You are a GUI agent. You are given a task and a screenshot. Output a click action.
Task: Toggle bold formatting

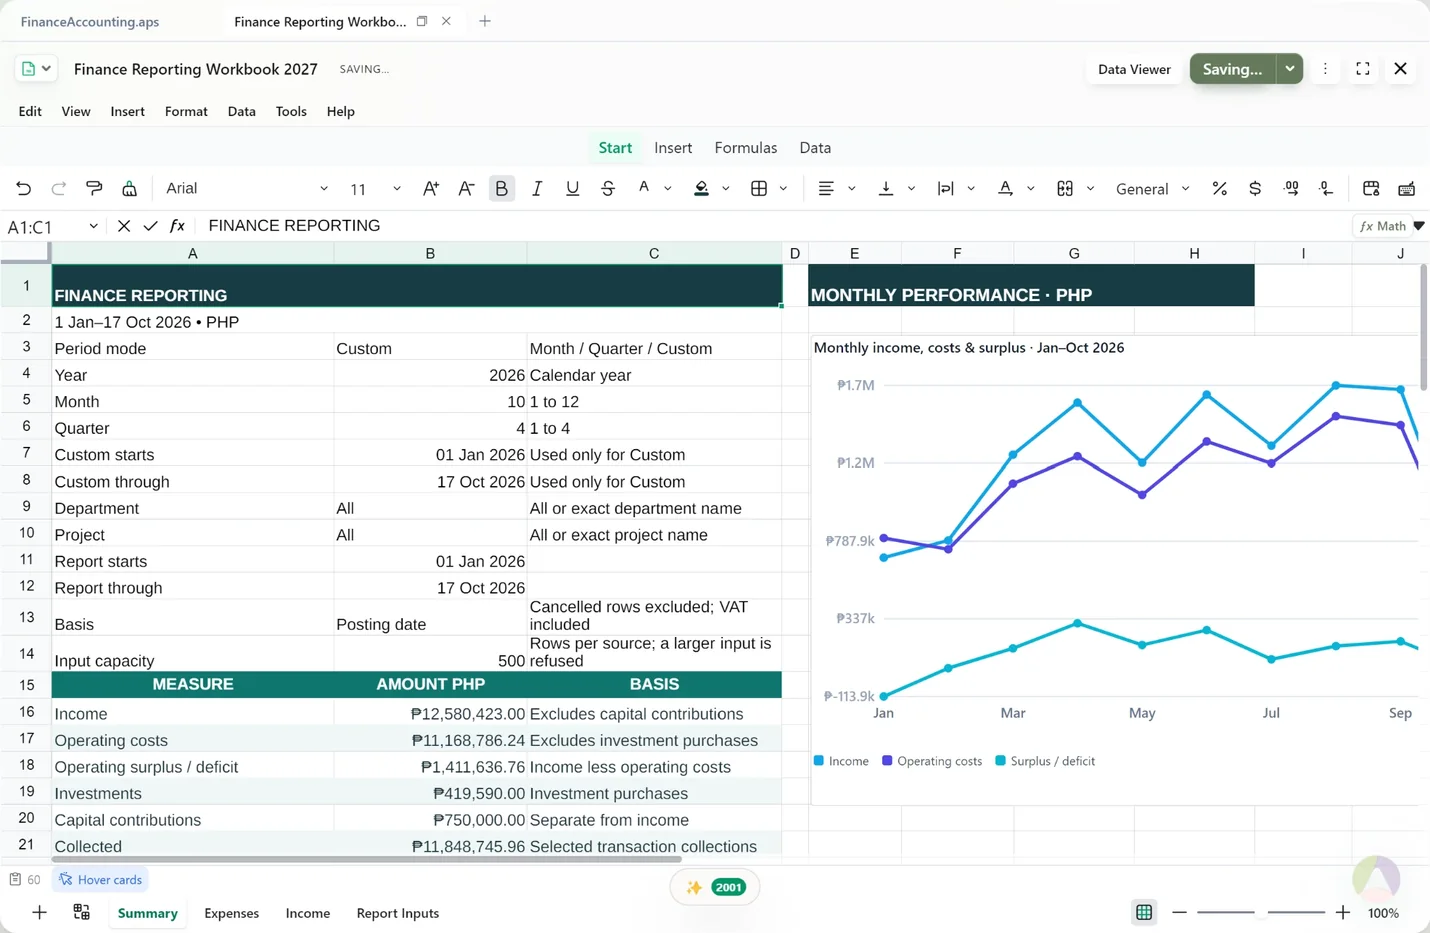pyautogui.click(x=502, y=188)
